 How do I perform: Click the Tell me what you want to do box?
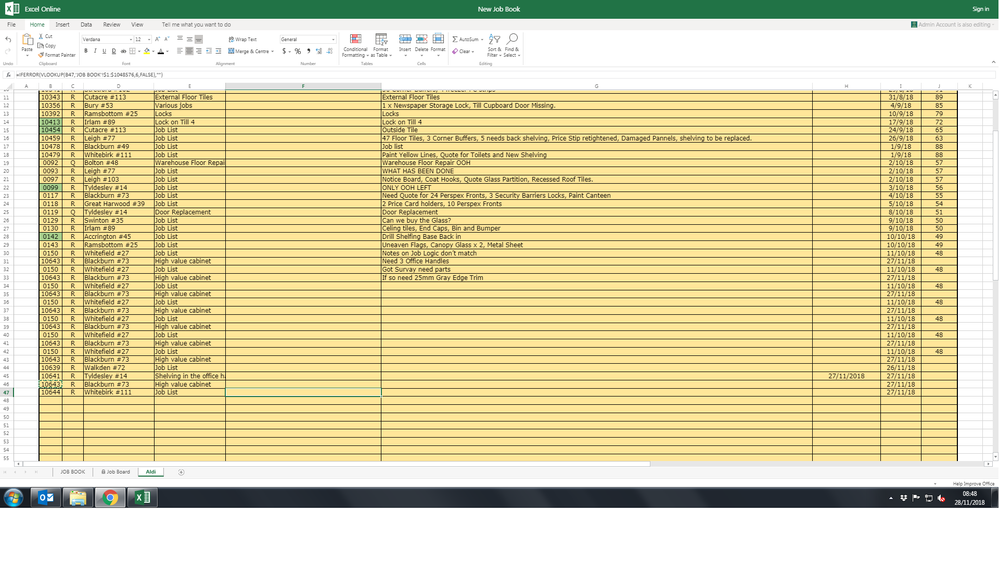196,25
